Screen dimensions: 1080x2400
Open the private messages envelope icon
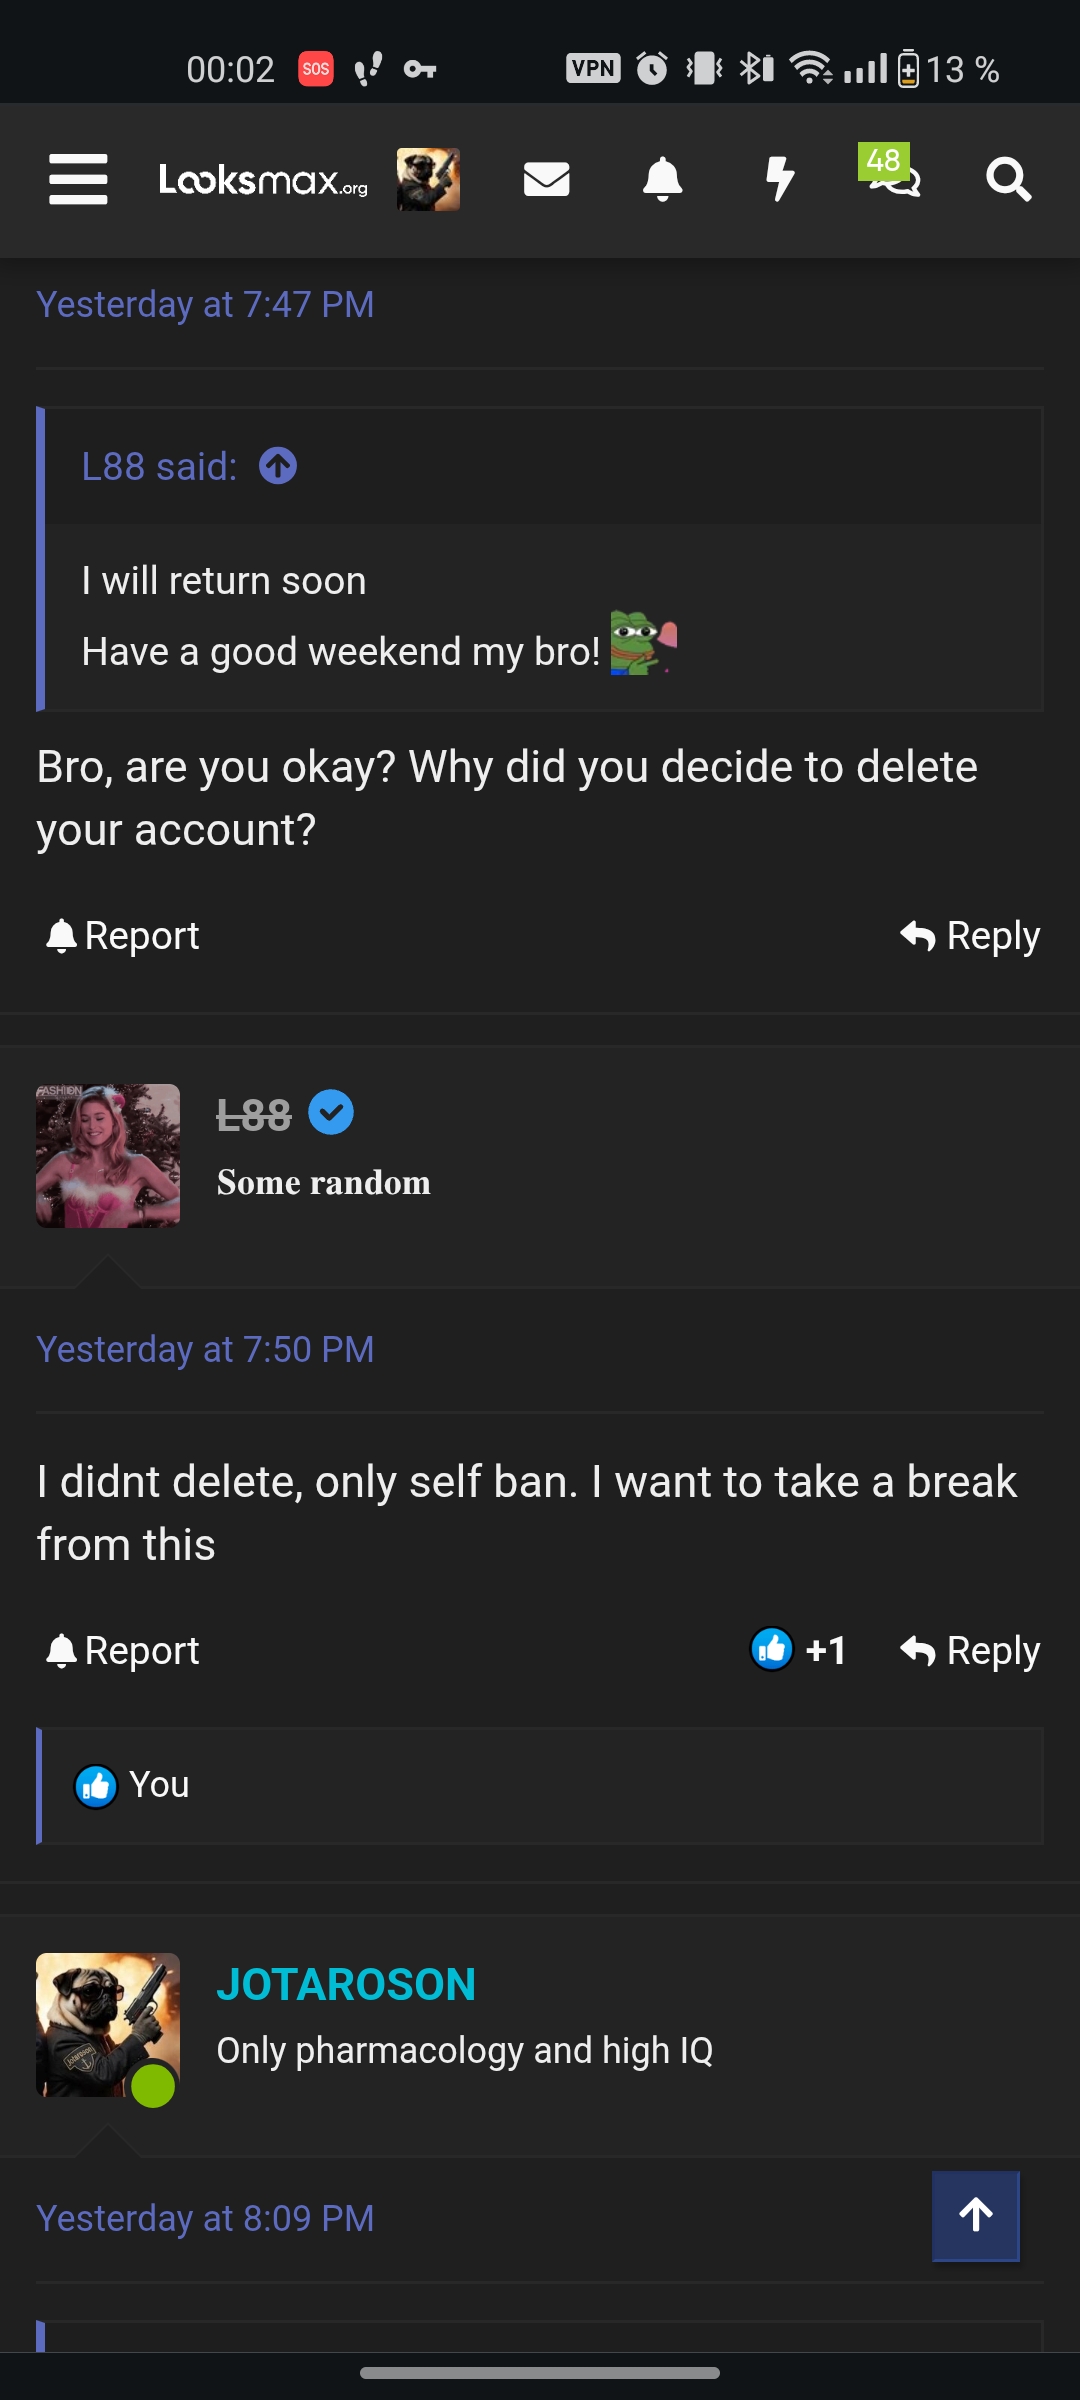[546, 180]
